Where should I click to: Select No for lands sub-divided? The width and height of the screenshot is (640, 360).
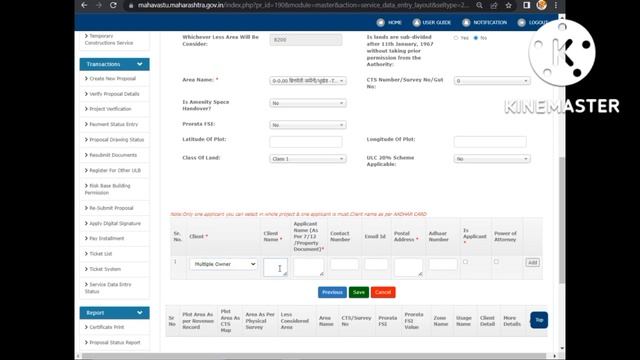click(x=476, y=38)
